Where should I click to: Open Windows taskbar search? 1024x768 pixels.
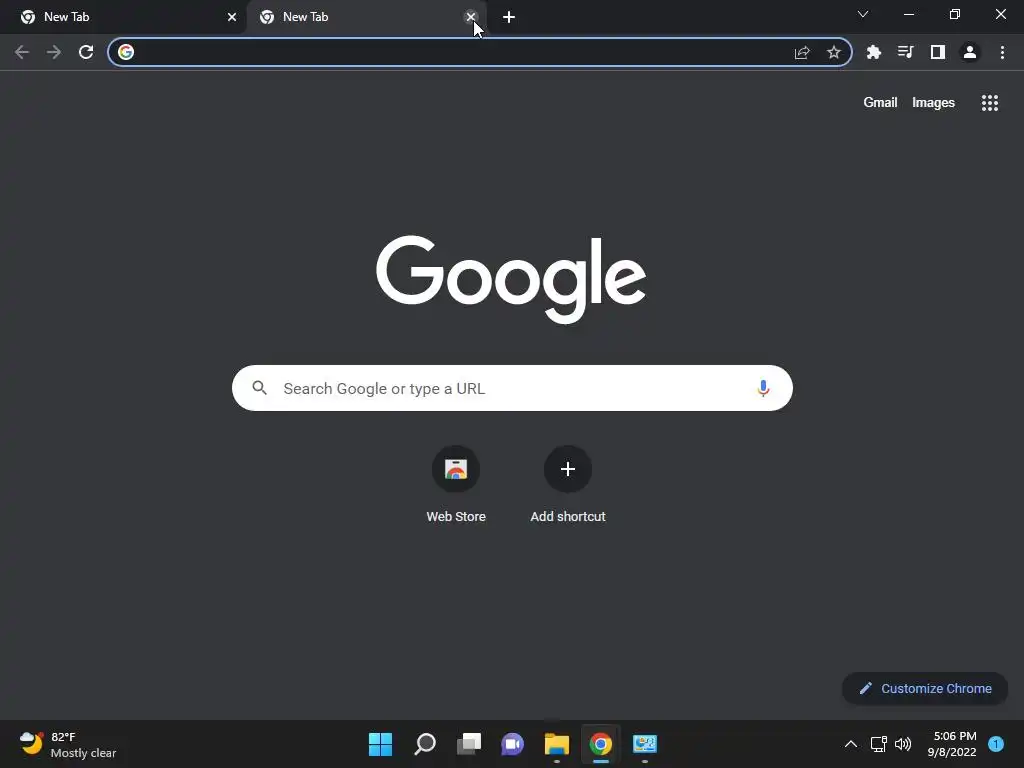coord(425,744)
